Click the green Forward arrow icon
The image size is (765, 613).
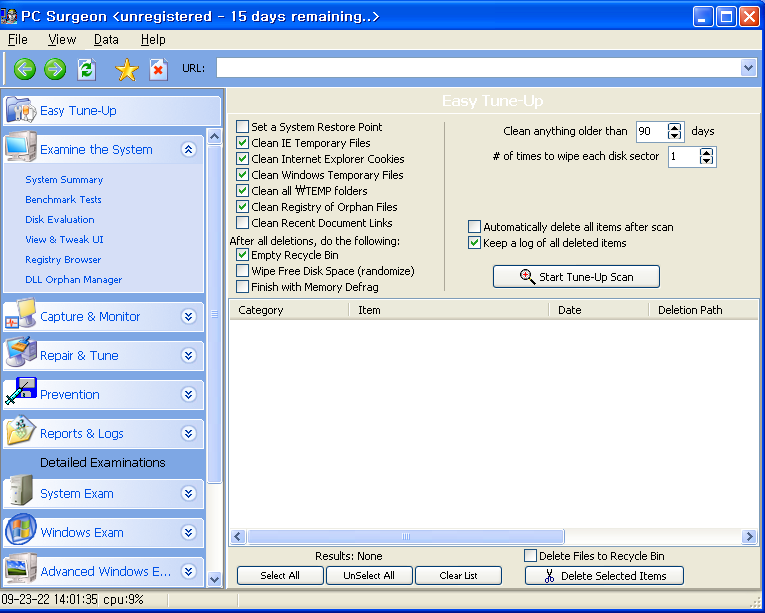[55, 69]
